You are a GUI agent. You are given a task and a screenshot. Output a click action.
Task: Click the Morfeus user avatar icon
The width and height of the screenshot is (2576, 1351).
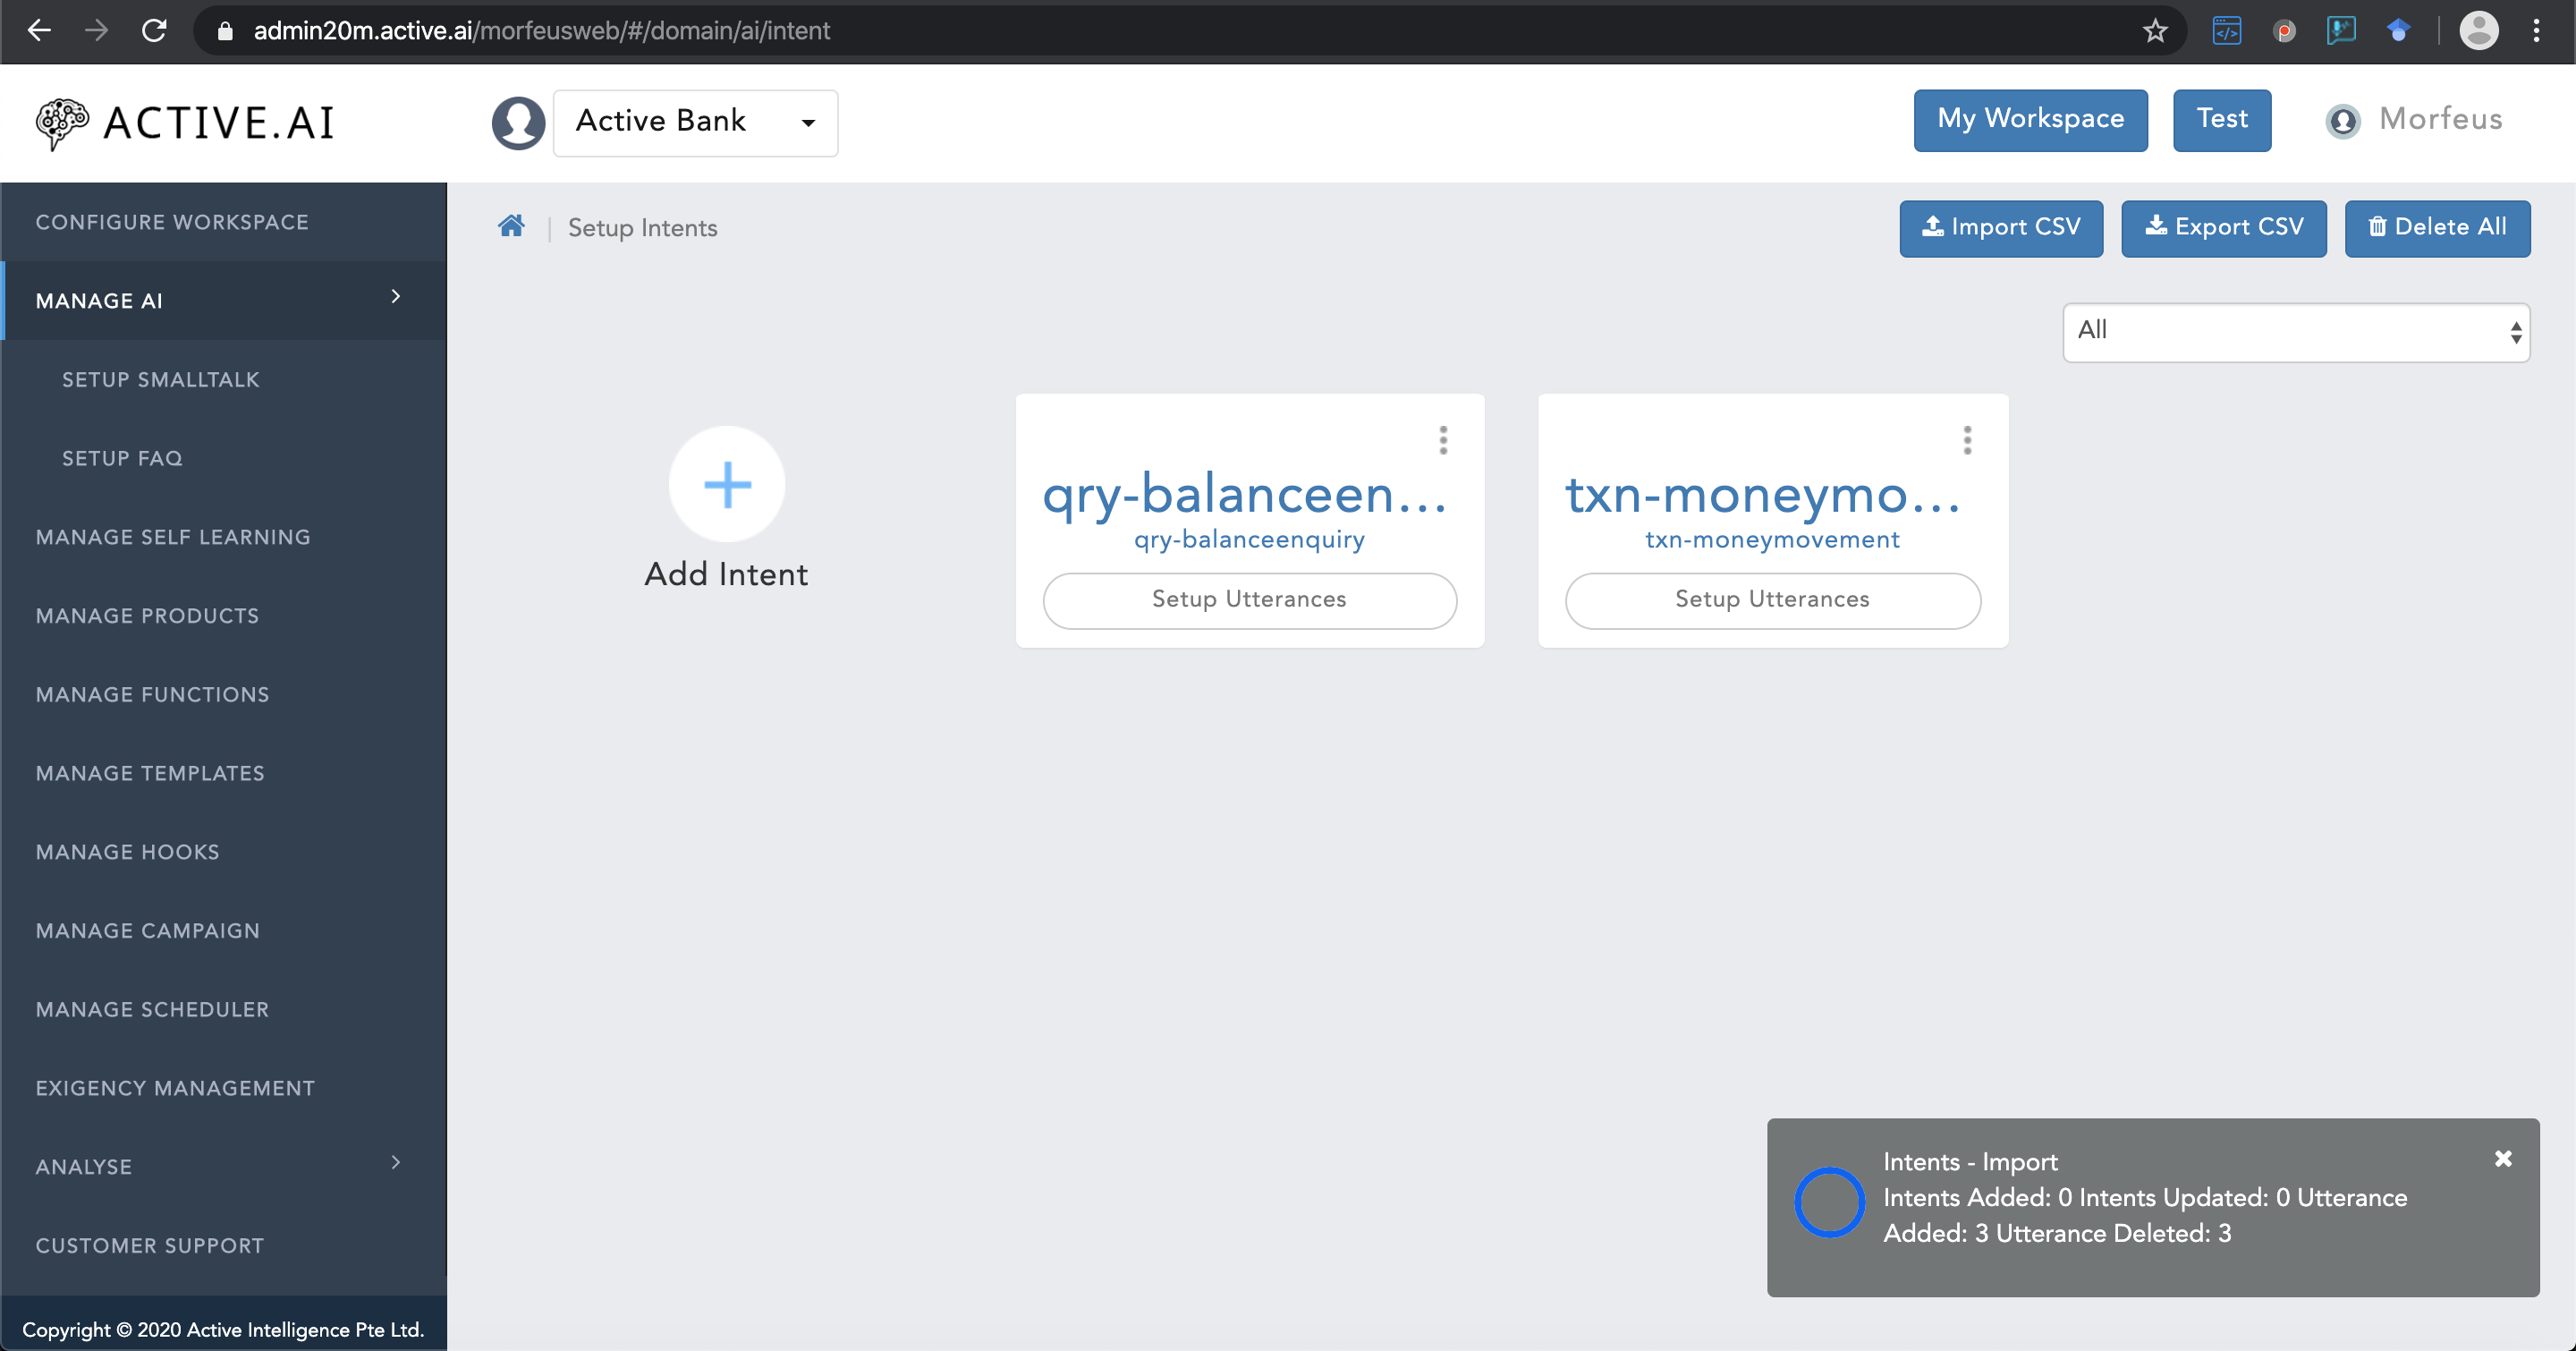coord(2343,121)
